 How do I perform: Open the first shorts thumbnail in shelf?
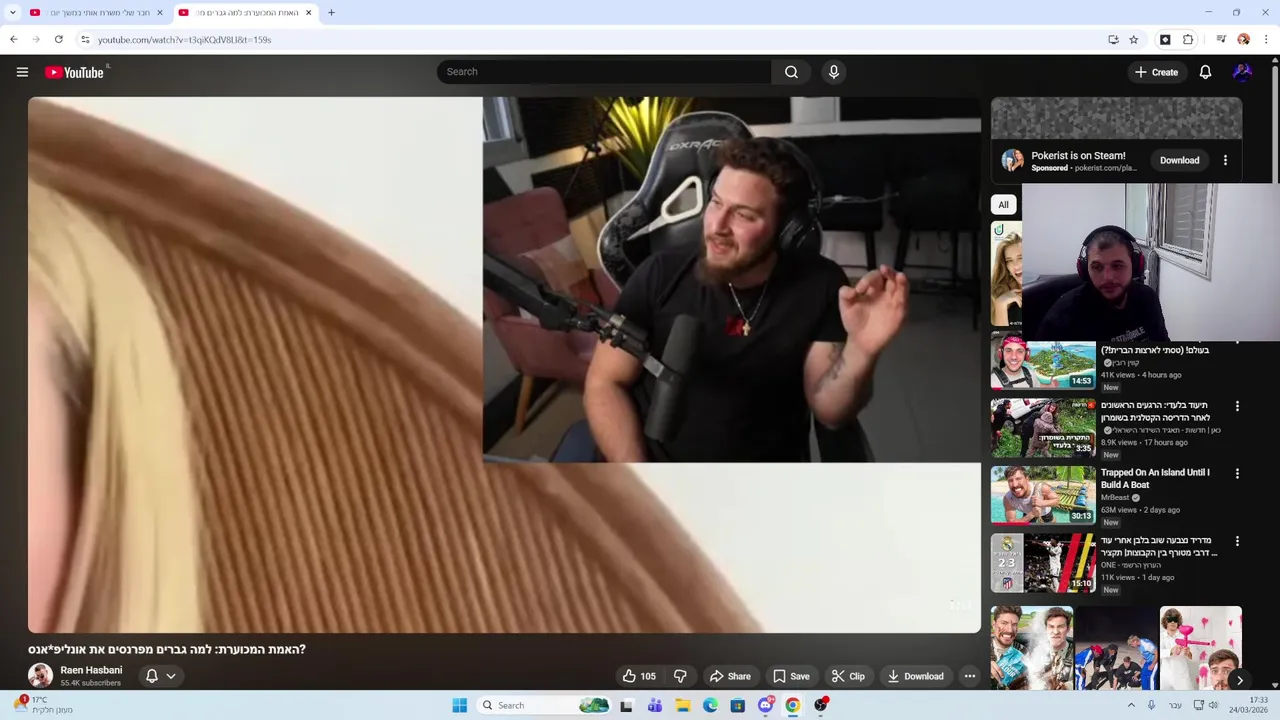(1032, 647)
